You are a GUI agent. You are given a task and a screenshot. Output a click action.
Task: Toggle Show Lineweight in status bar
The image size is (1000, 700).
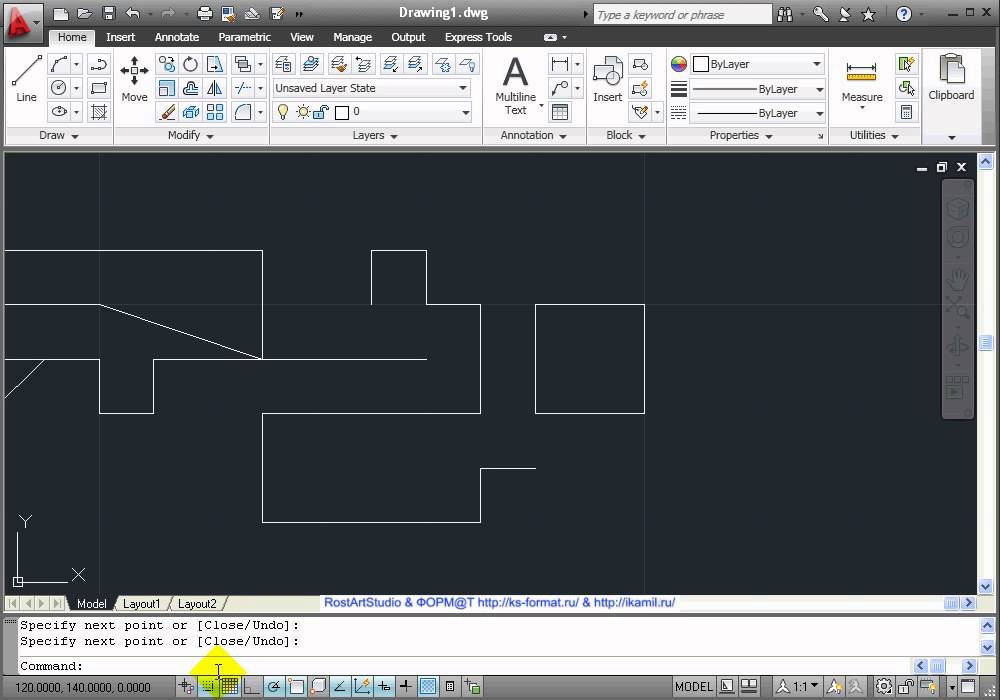point(406,687)
